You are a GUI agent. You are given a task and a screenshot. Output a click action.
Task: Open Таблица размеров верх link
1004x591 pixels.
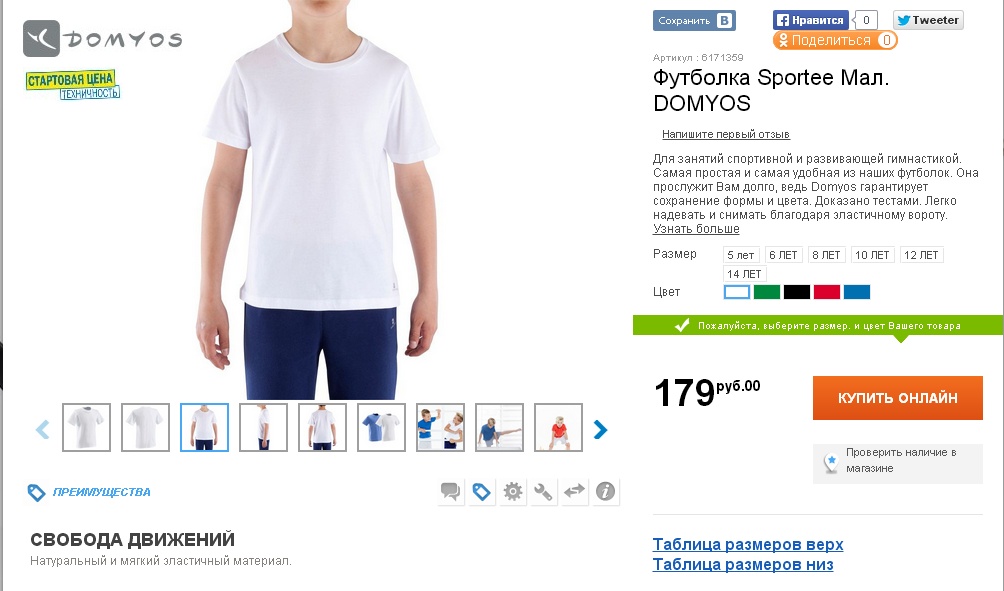point(748,544)
